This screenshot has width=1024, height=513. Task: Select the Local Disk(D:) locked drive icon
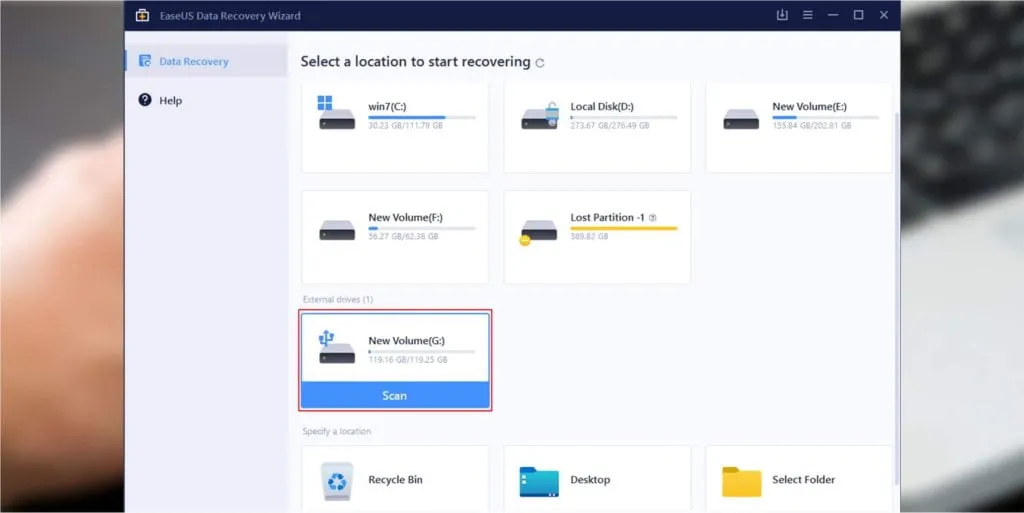(539, 116)
